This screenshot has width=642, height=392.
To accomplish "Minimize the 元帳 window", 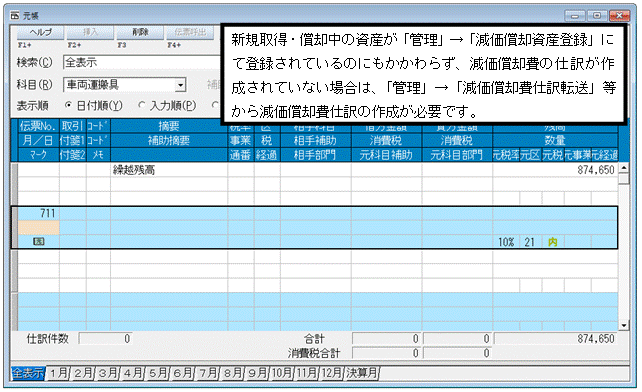I will 574,16.
